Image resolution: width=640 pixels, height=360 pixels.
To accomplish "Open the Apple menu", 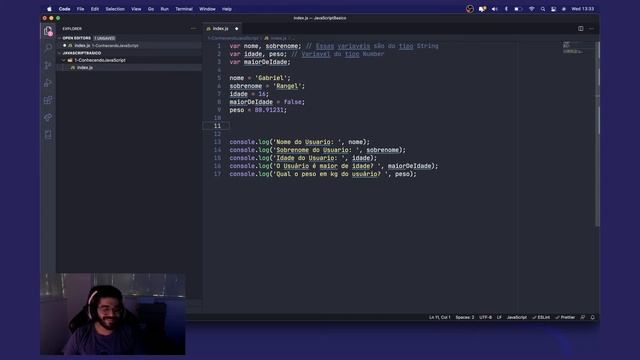I will click(x=49, y=9).
